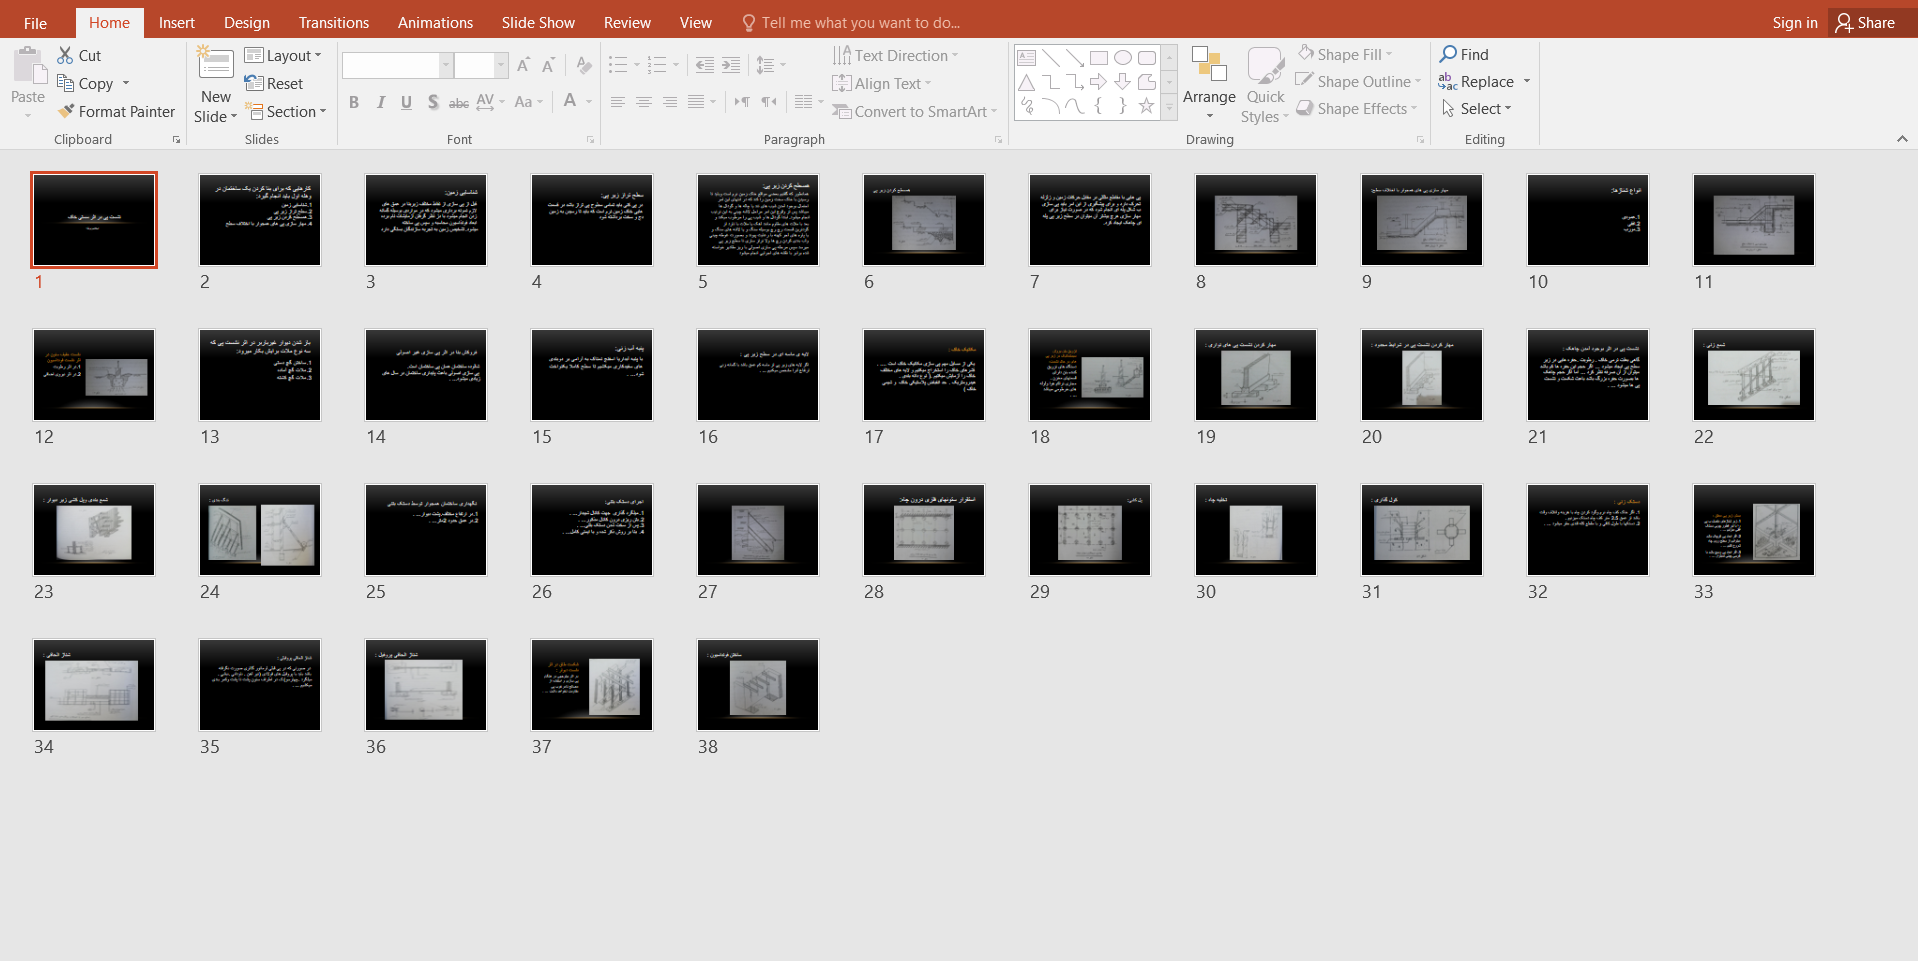Select slide 12 thumbnail

tap(94, 375)
